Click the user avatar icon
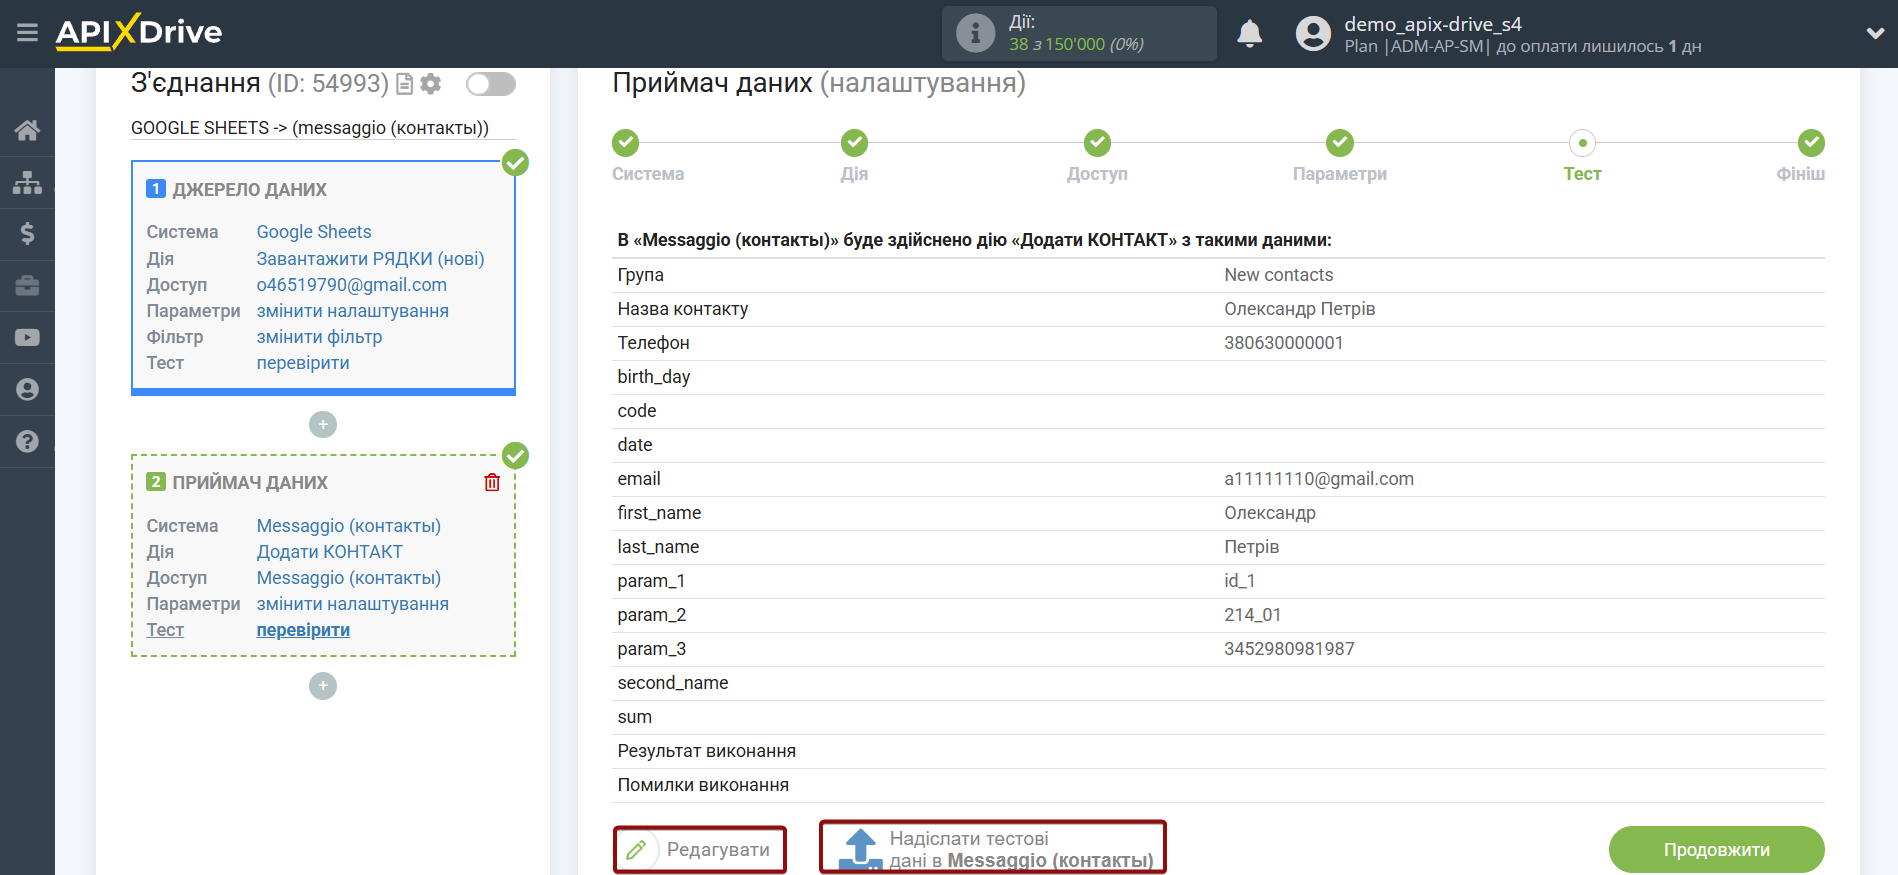 1313,33
